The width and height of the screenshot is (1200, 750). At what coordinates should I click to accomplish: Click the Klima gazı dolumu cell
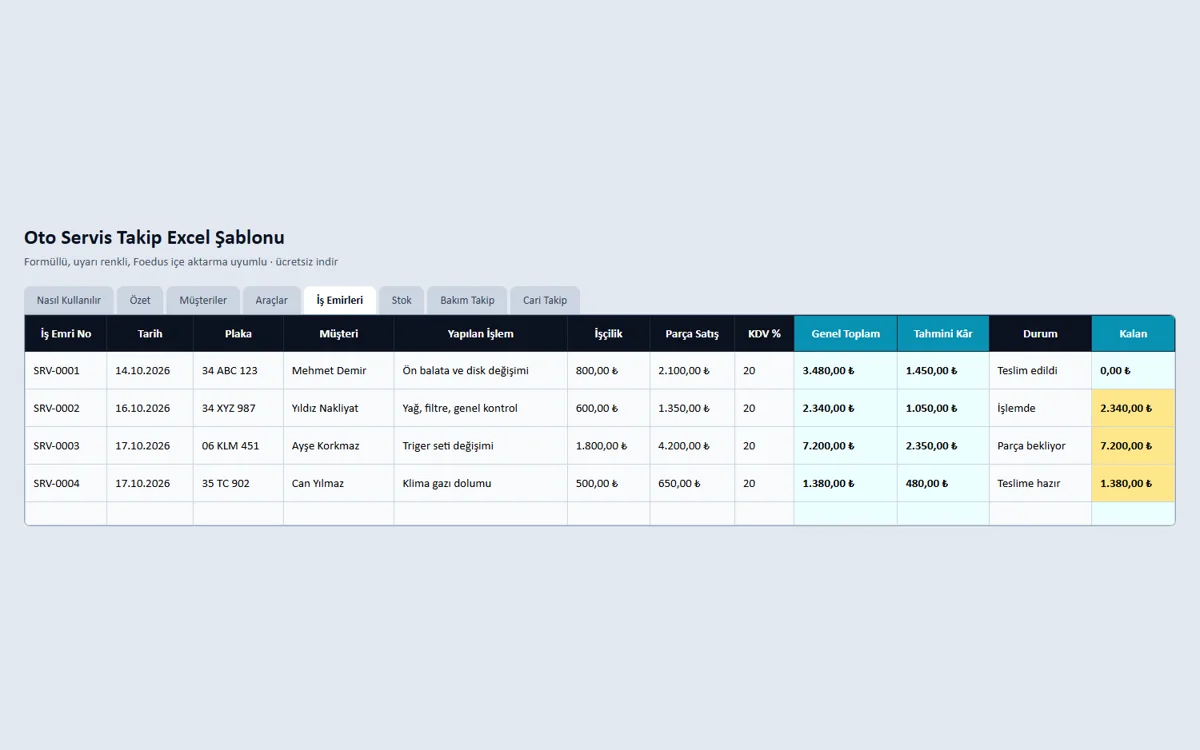tap(481, 483)
